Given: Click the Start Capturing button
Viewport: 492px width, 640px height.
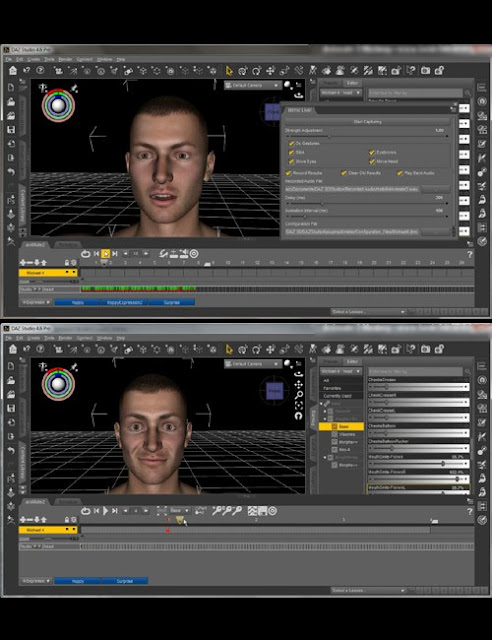Looking at the screenshot, I should (367, 122).
